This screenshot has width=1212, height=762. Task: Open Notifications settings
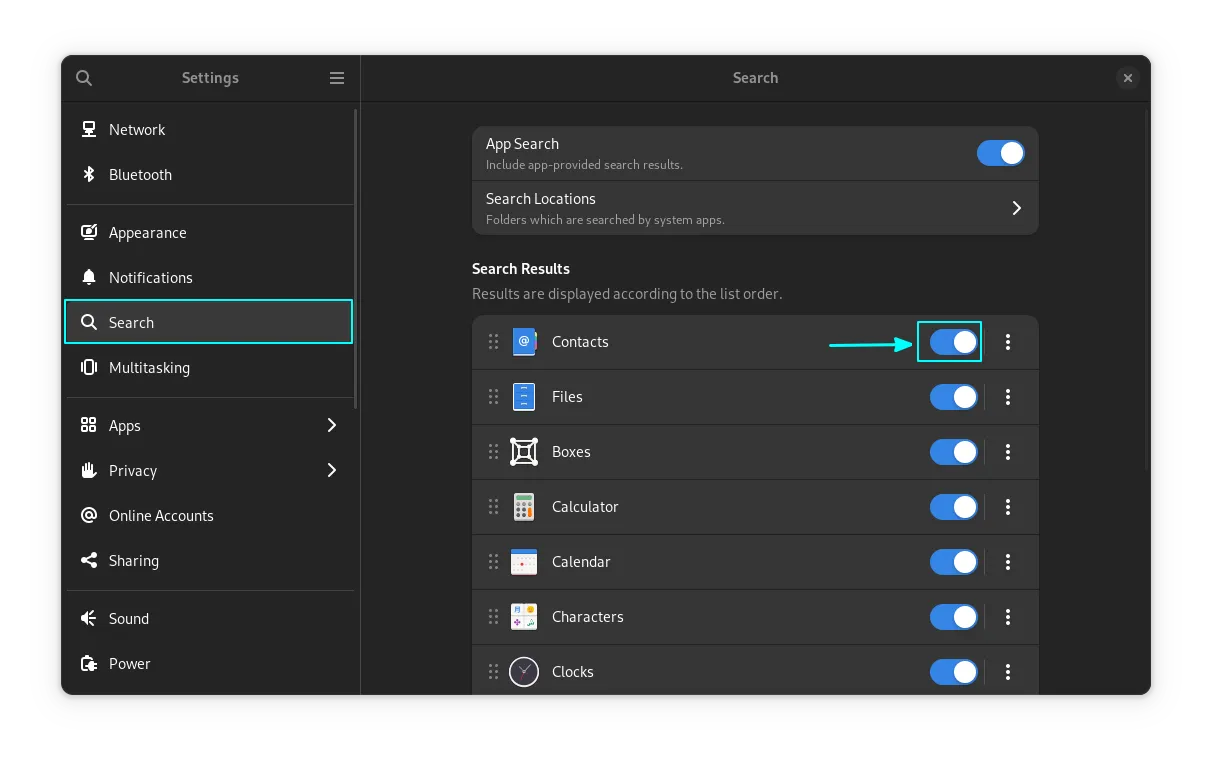[150, 278]
